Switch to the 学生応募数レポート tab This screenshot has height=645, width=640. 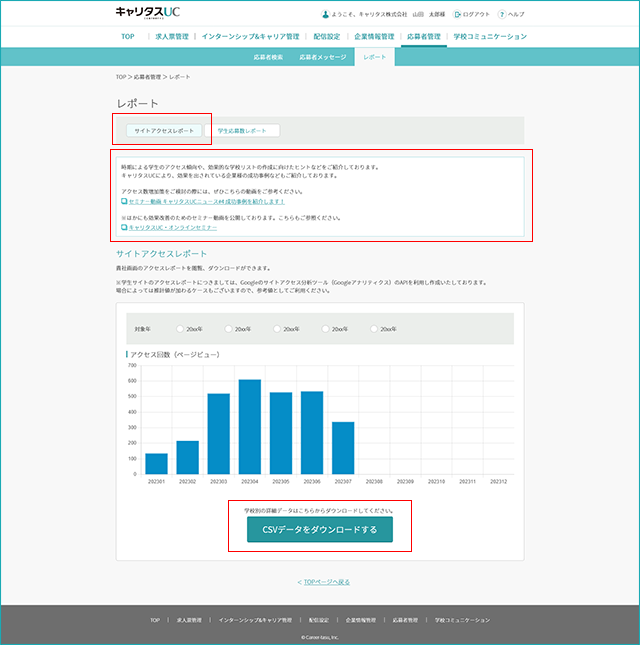click(x=242, y=130)
